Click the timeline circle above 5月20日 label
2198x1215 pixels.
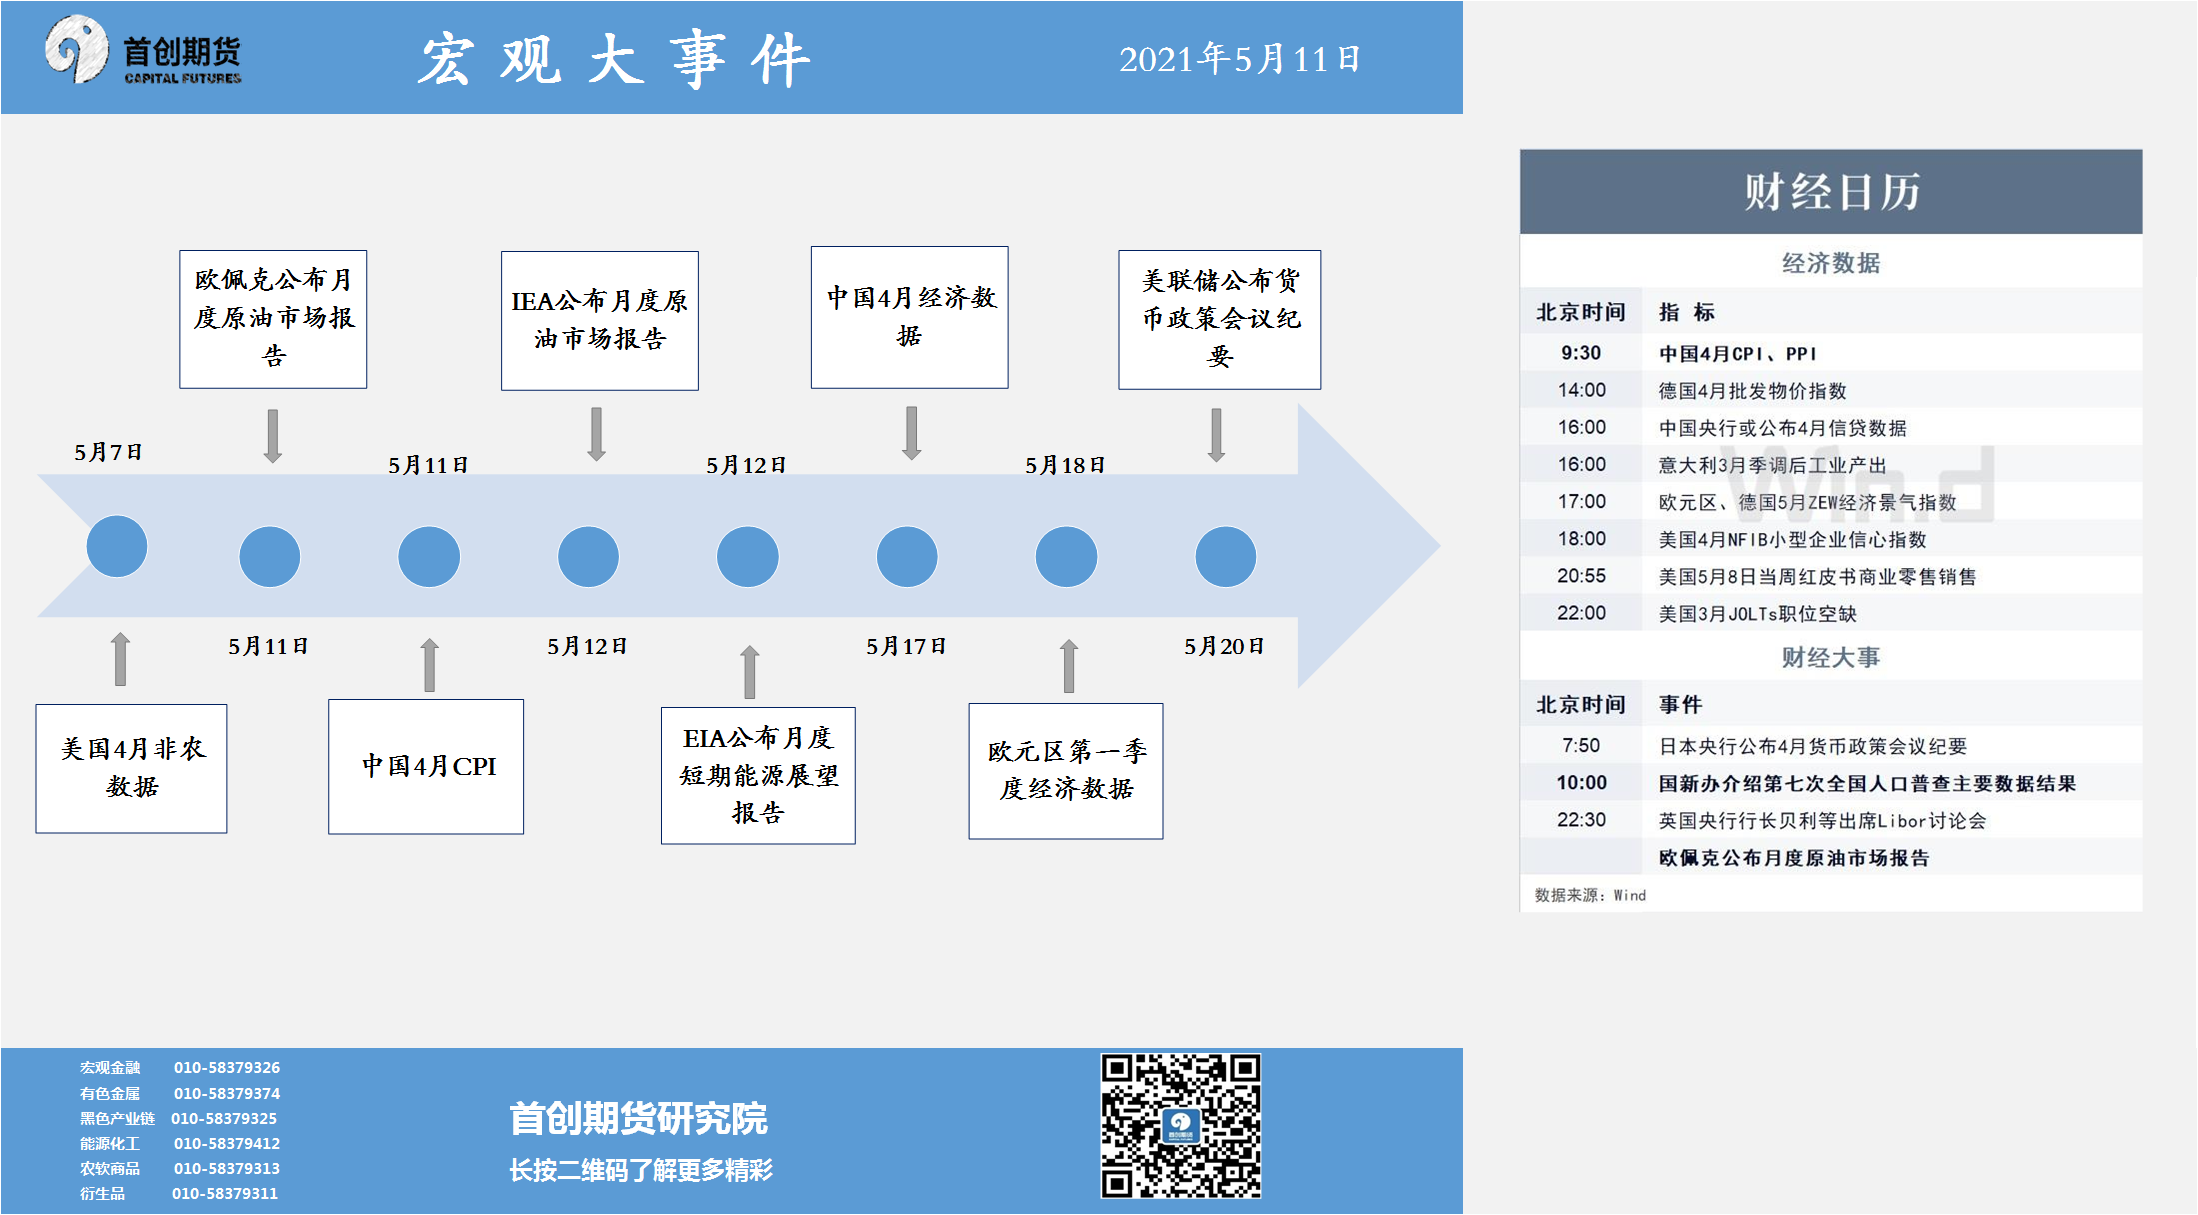tap(1226, 556)
